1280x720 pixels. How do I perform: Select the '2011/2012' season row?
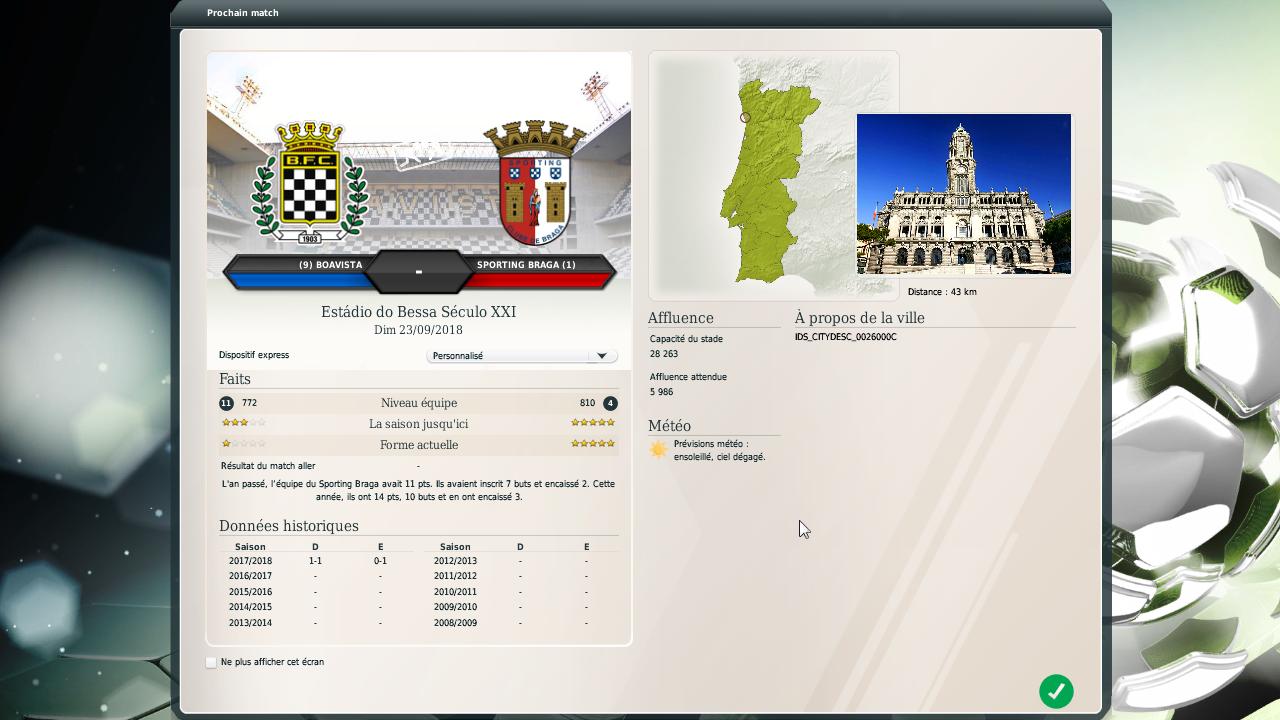click(521, 576)
